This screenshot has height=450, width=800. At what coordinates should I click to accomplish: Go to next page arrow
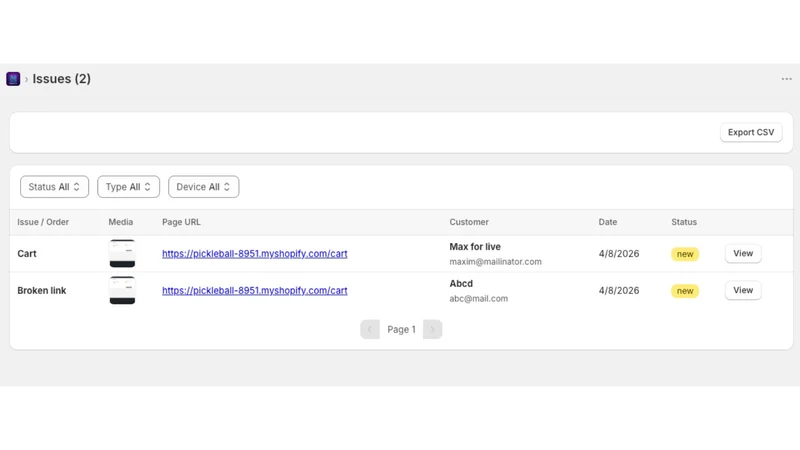click(432, 330)
